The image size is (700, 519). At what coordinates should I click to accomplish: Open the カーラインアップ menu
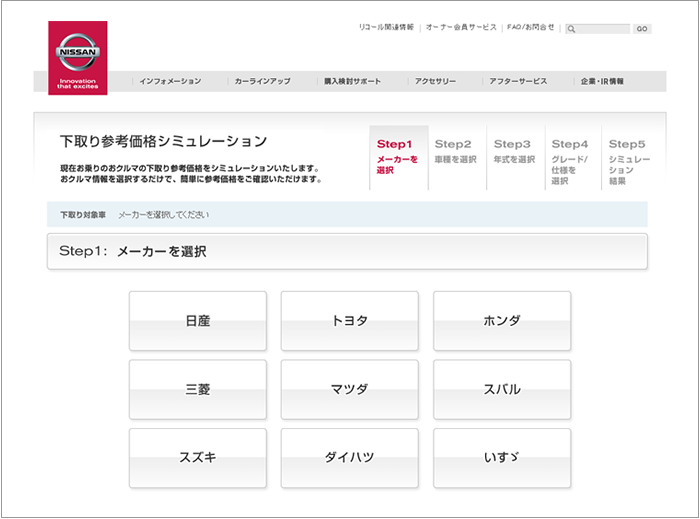pos(262,81)
